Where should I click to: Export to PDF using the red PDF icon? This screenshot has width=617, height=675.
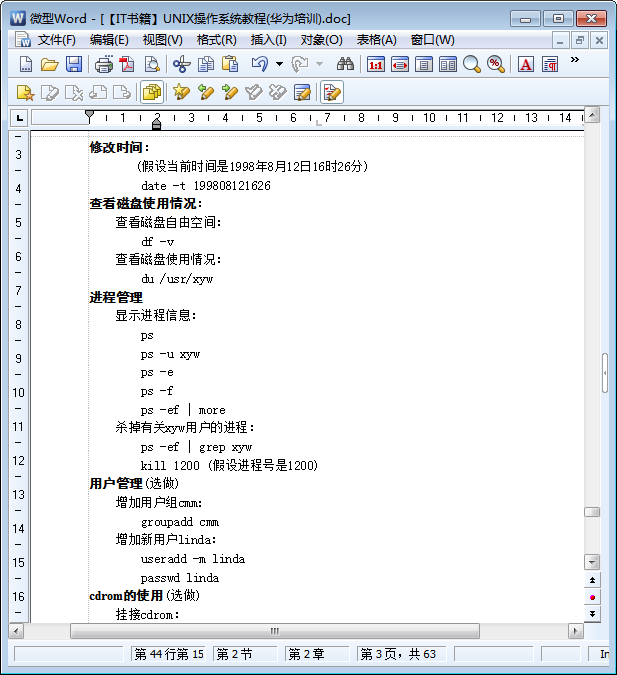[x=127, y=65]
